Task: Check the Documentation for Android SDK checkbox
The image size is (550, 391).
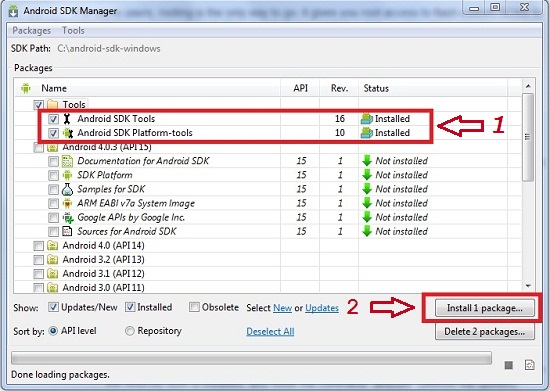Action: tap(53, 161)
